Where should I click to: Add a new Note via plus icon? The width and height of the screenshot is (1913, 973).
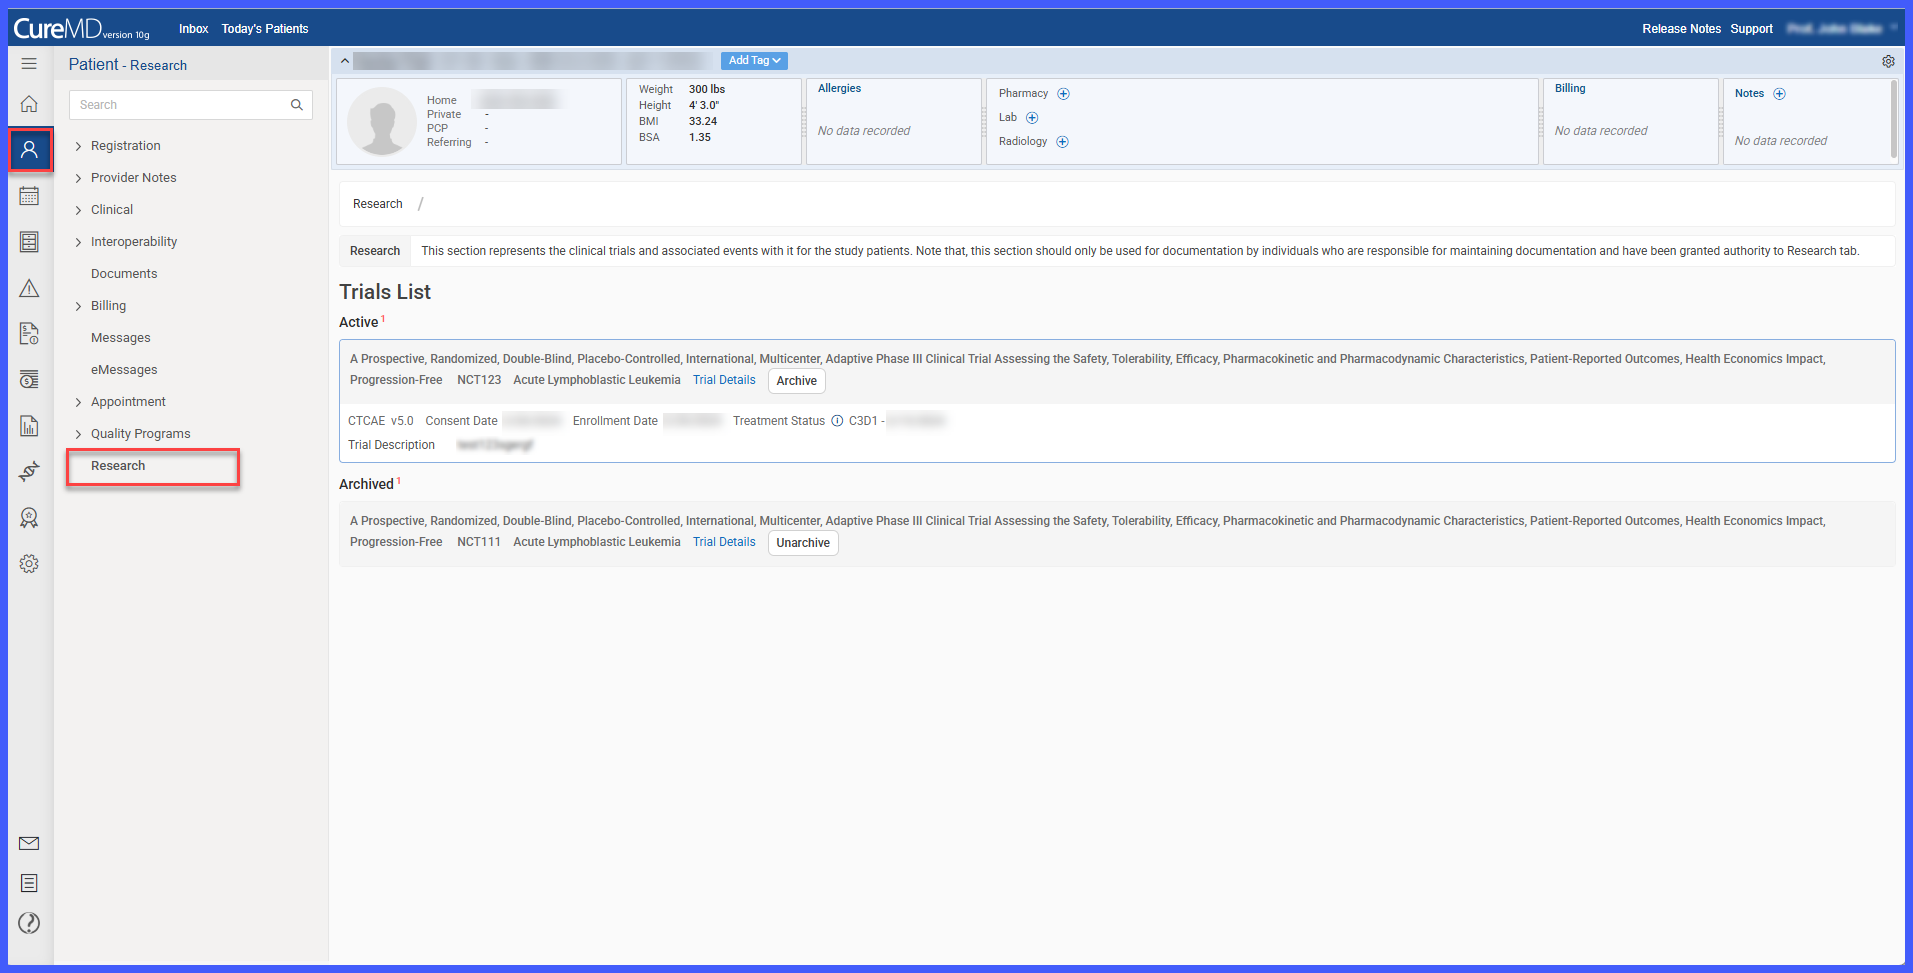point(1780,94)
